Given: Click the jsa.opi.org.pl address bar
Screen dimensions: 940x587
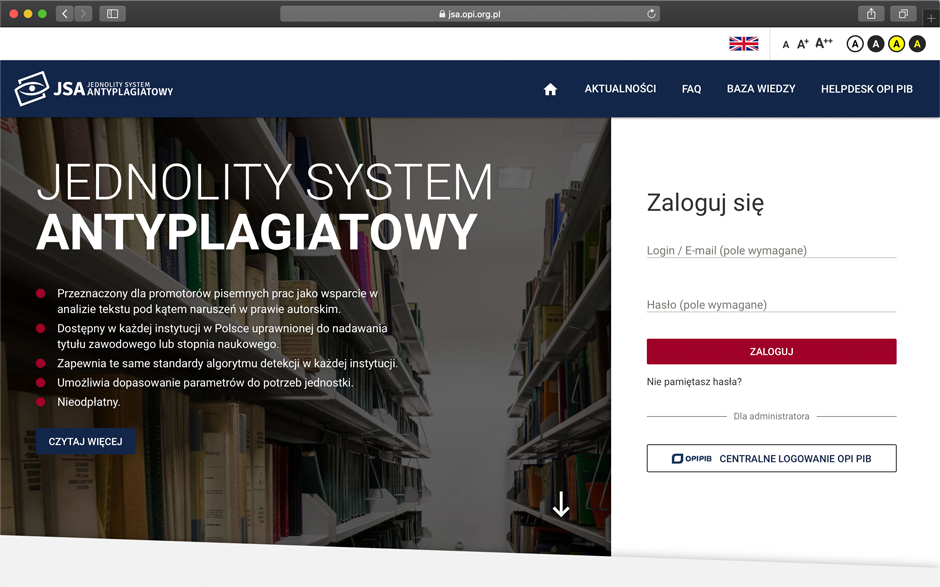Looking at the screenshot, I should click(470, 14).
